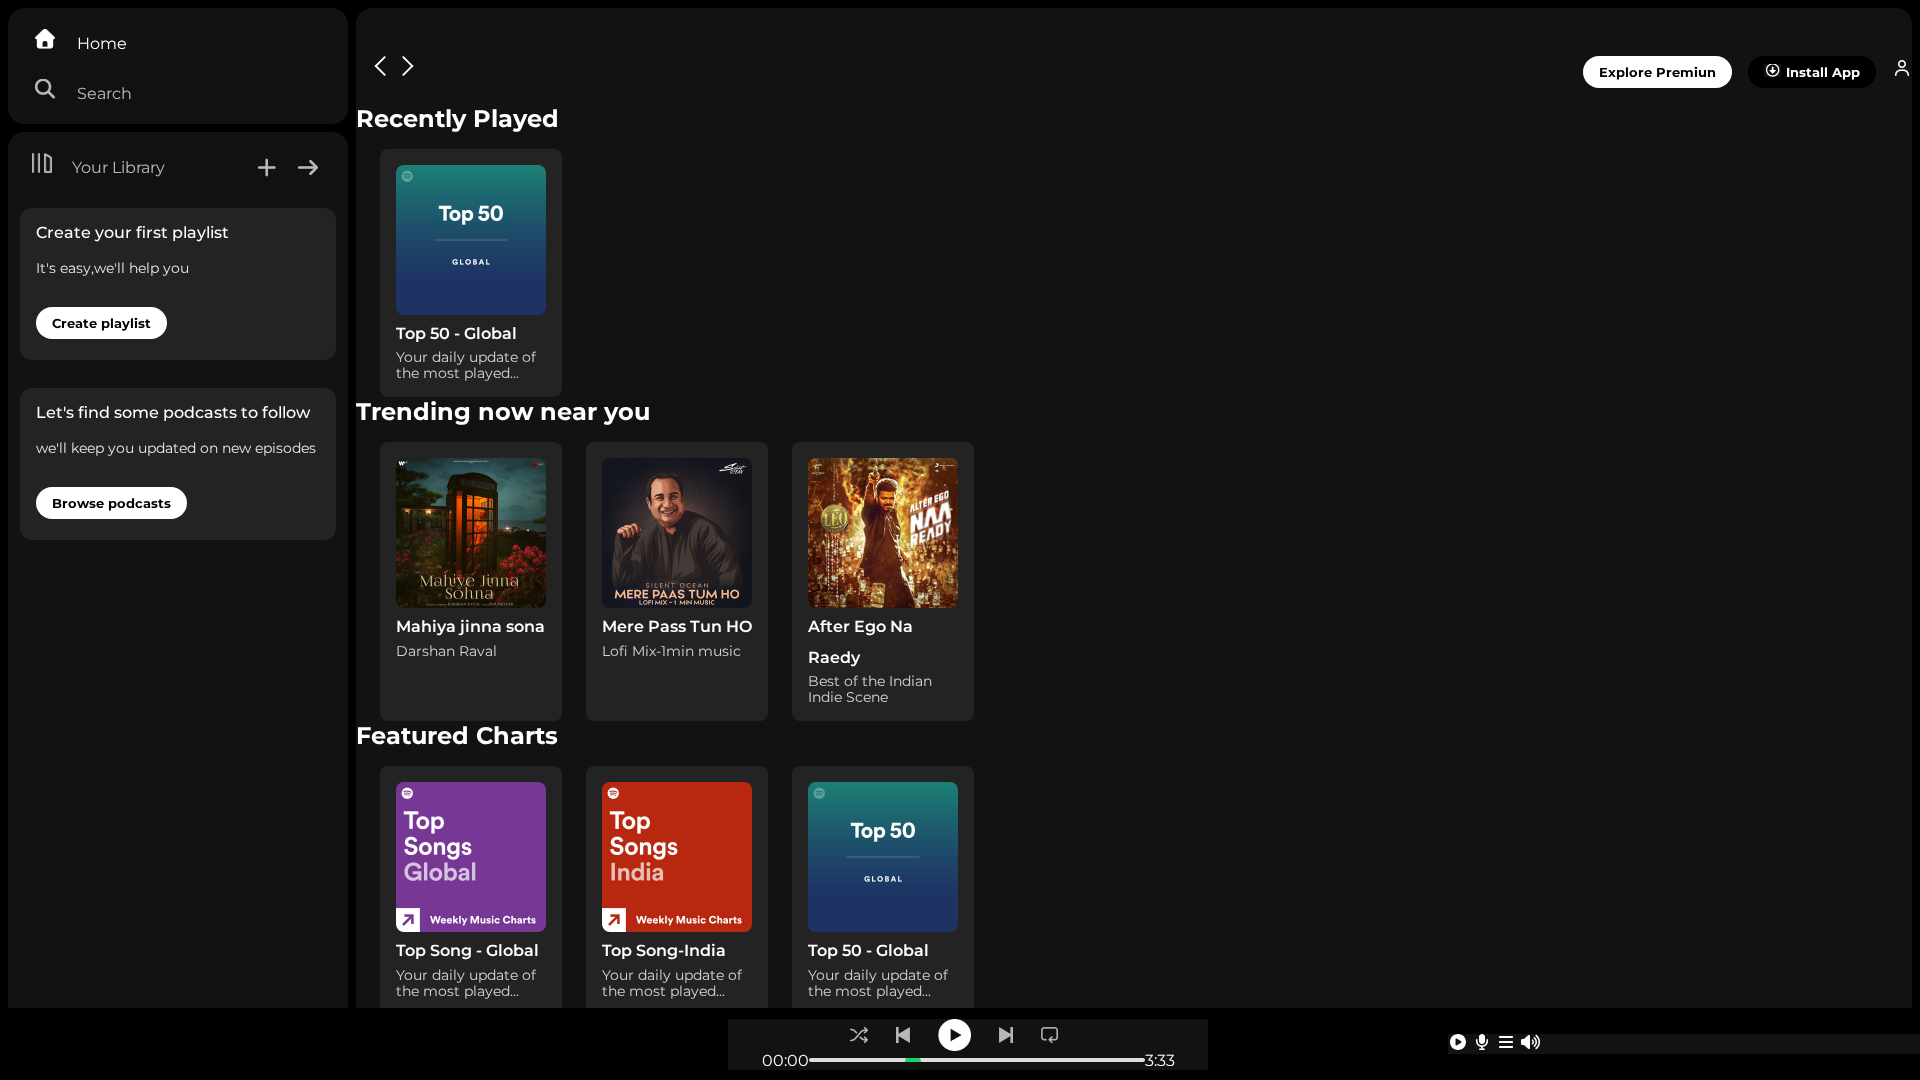Toggle shuffle playback mode
1920x1080 pixels.
858,1035
